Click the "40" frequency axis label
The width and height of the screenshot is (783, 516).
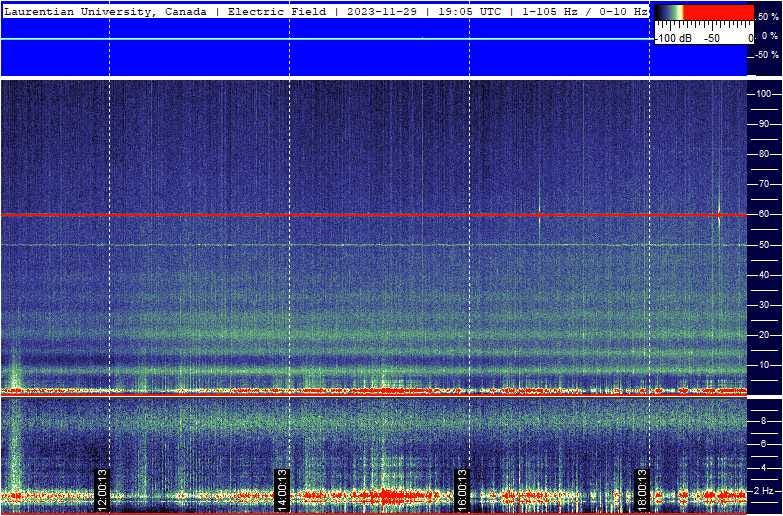tap(766, 275)
